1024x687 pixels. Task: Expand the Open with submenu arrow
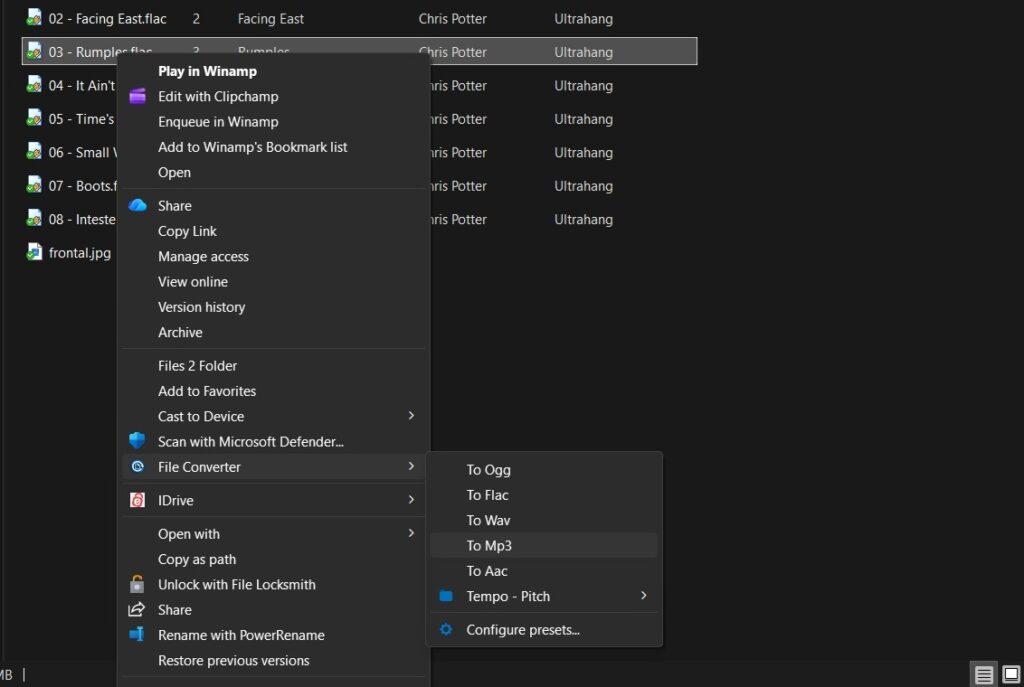411,534
